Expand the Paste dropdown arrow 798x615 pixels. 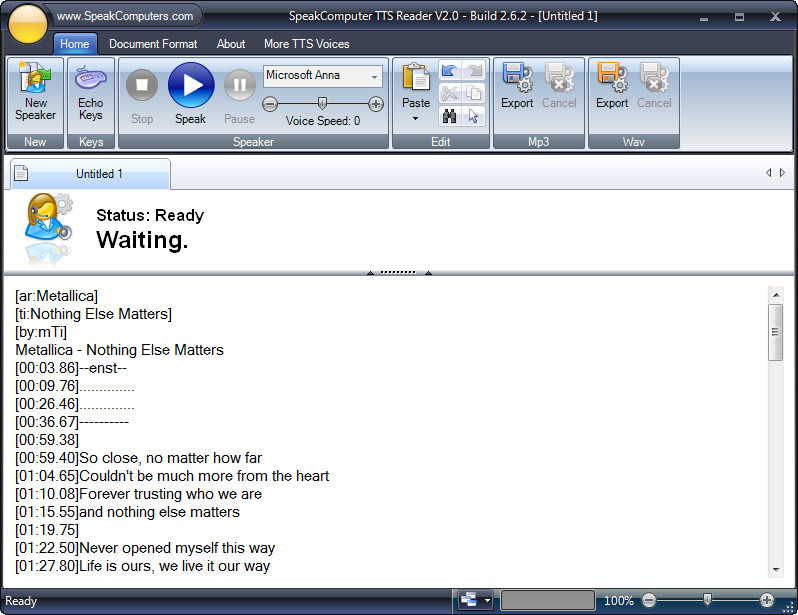click(x=415, y=118)
